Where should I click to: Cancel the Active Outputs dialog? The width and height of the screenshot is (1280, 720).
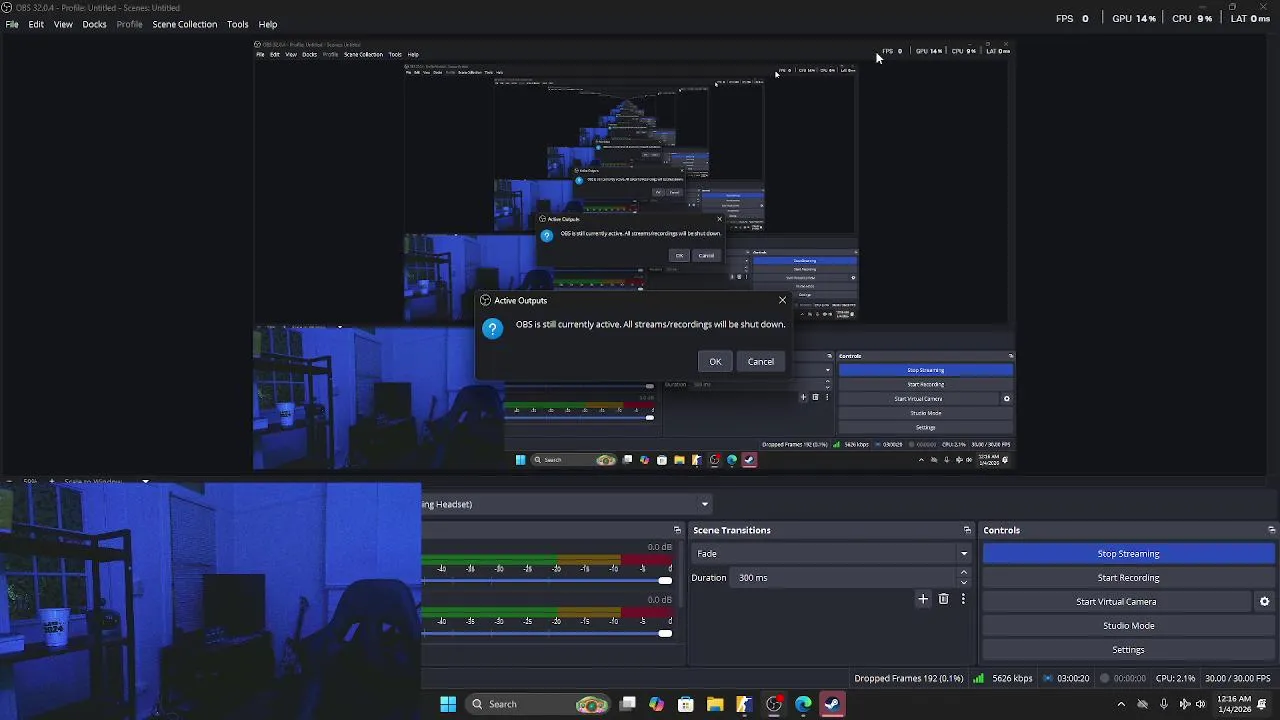760,361
